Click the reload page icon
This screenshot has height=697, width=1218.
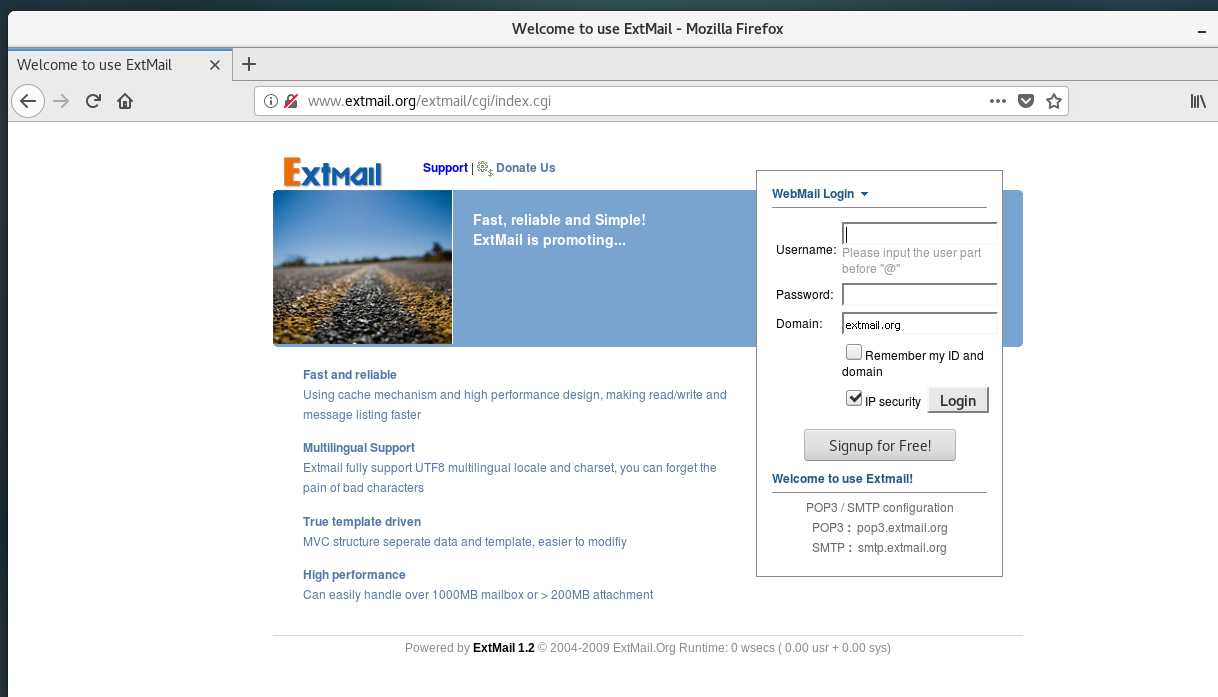click(x=93, y=101)
